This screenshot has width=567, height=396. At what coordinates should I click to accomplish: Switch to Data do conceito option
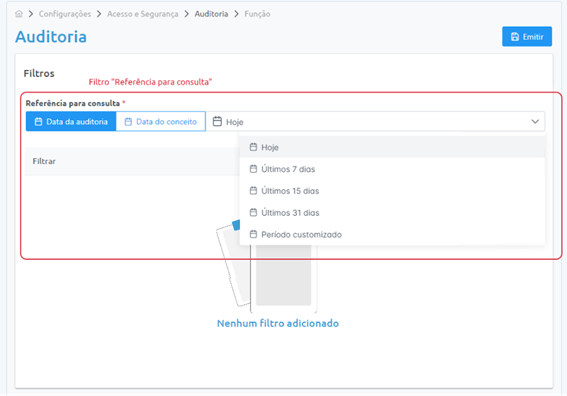161,122
